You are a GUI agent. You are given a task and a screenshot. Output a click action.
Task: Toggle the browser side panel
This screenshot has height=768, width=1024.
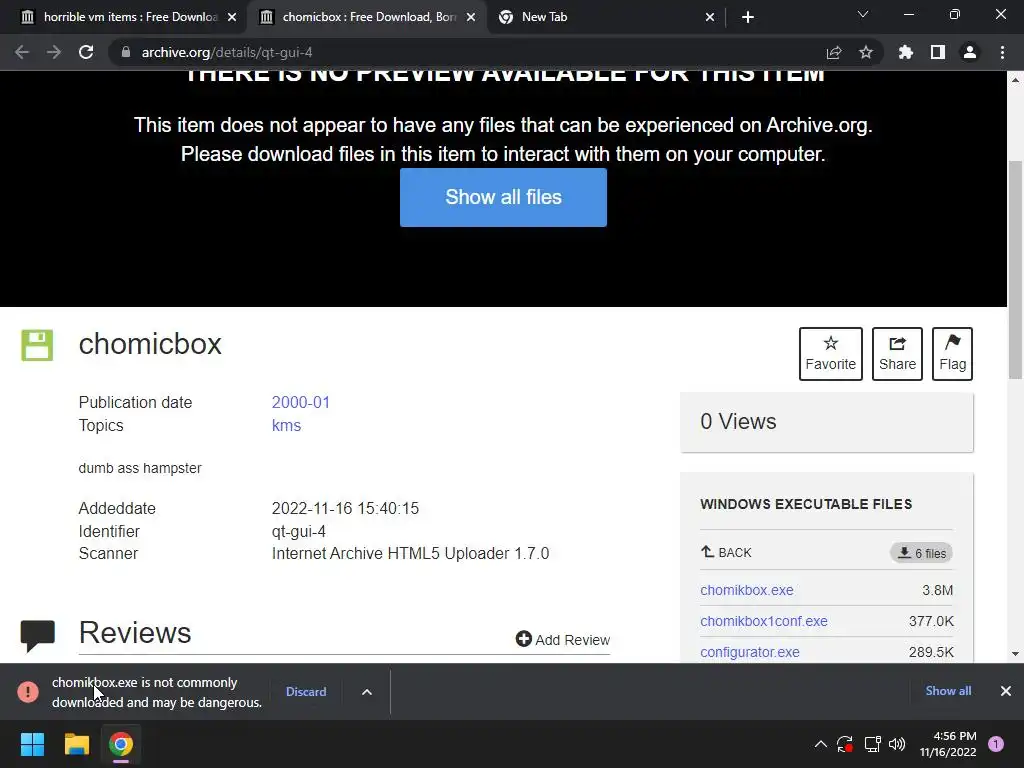coord(938,52)
